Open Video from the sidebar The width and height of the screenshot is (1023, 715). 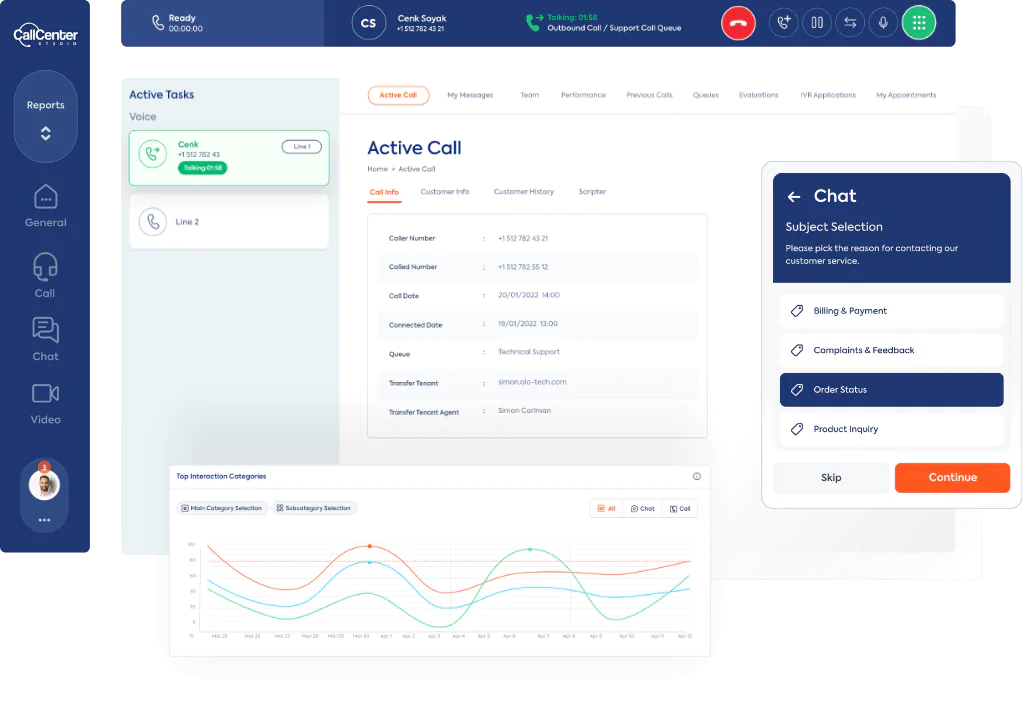click(45, 403)
